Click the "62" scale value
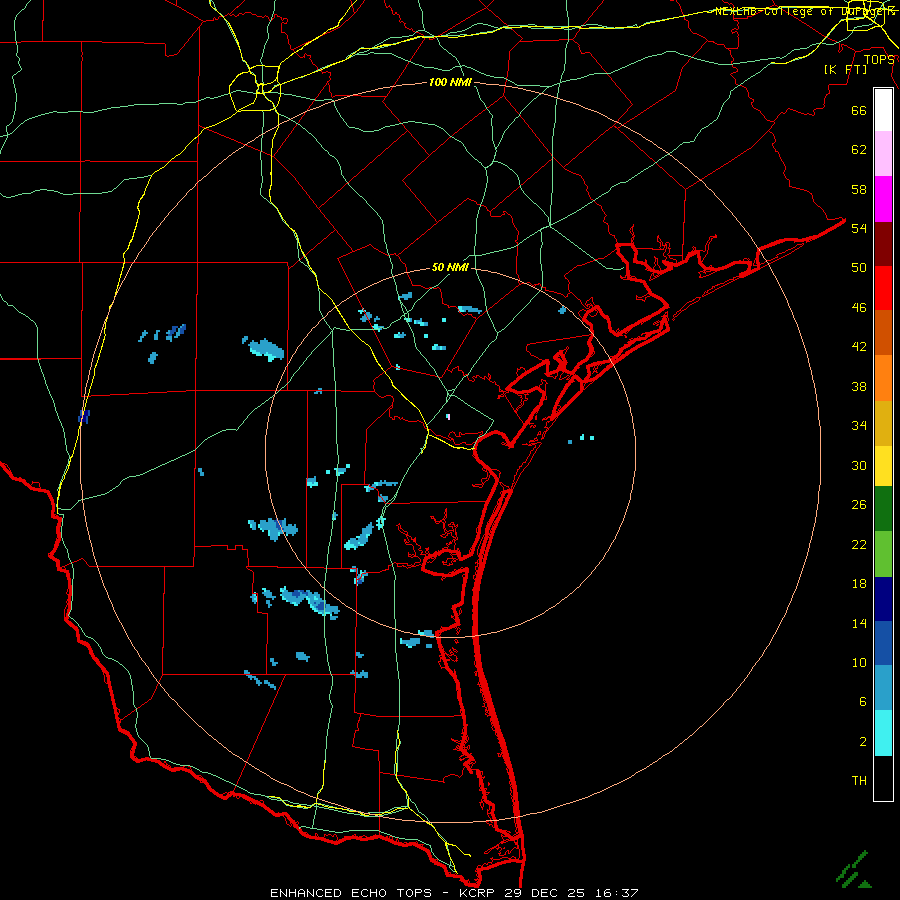 859,149
